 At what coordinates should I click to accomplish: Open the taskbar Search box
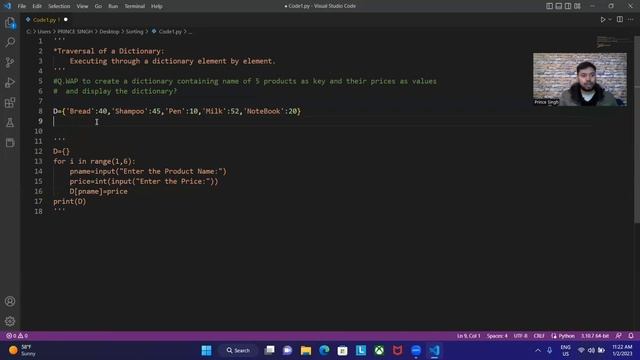coord(238,350)
